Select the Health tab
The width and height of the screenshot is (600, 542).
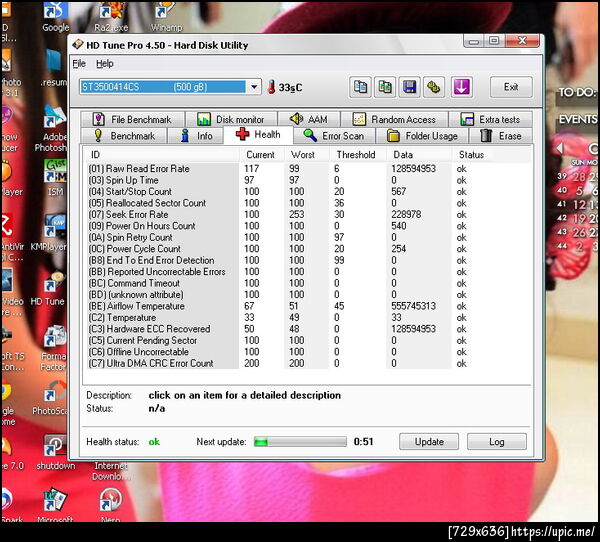258,135
